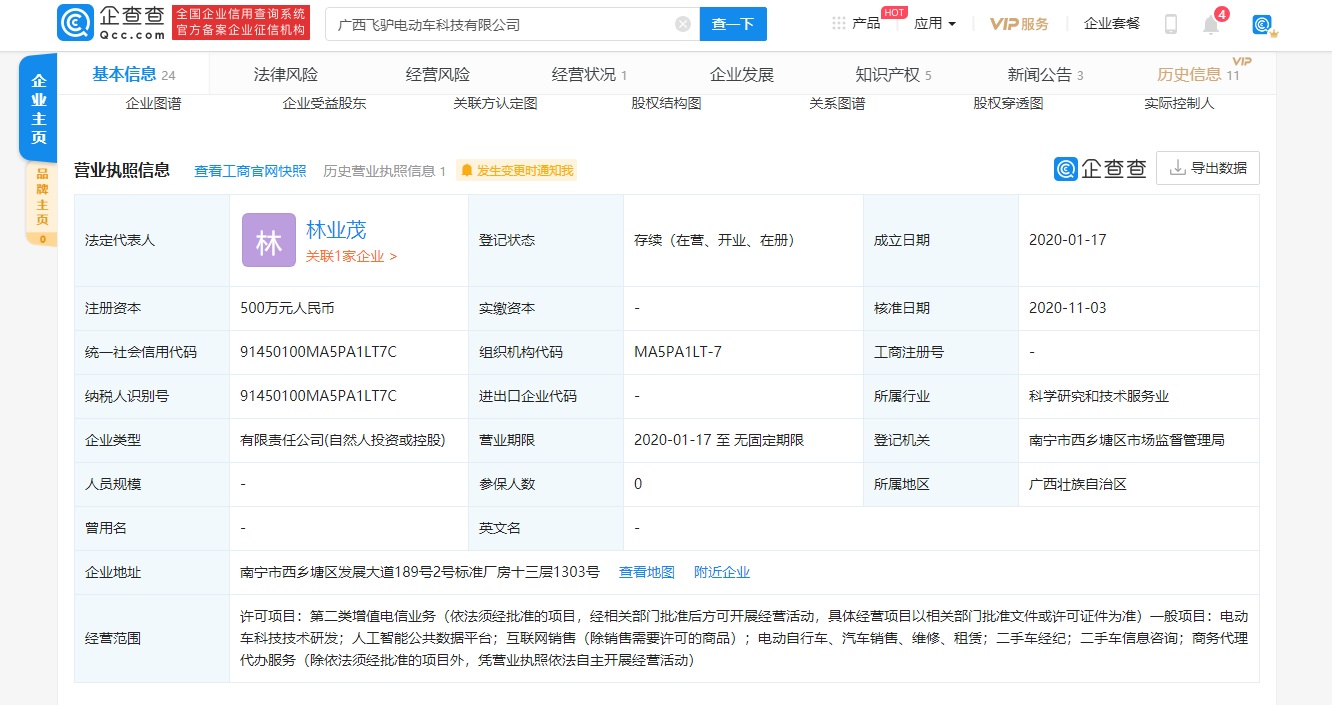This screenshot has height=705, width=1332.
Task: Open the VIP服务 link
Action: [1019, 23]
